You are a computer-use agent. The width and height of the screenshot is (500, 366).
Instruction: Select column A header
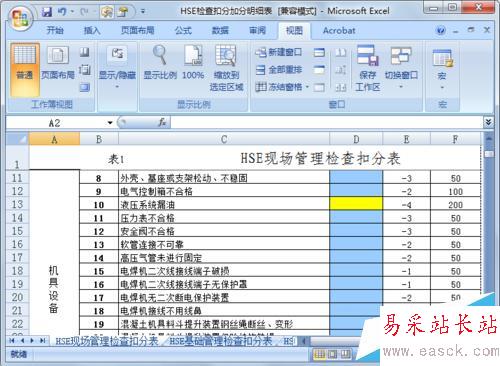[x=54, y=139]
